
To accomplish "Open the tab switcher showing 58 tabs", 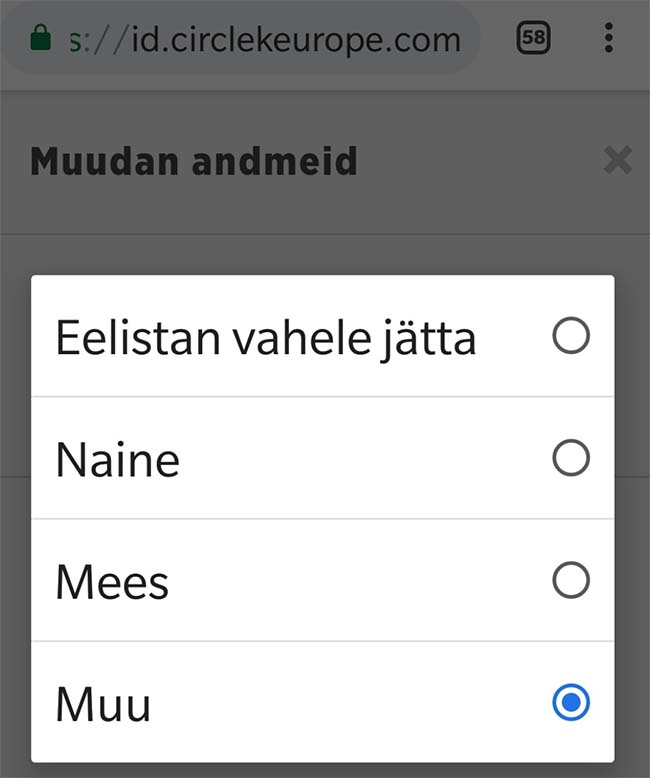I will 534,39.
